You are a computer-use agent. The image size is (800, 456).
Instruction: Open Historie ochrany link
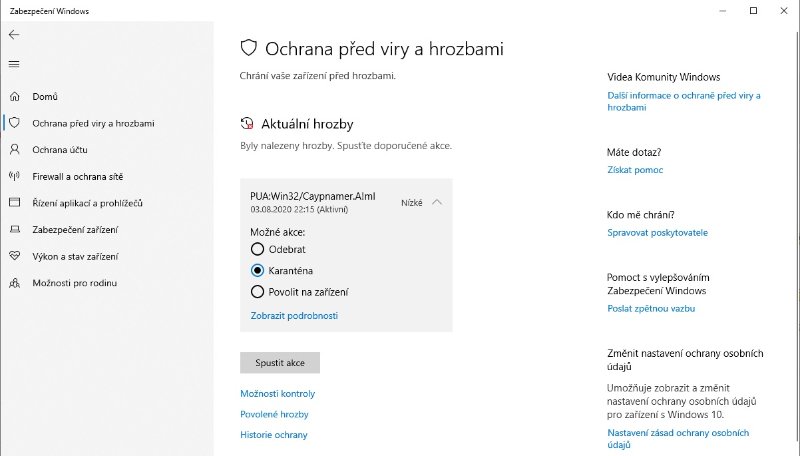click(274, 435)
